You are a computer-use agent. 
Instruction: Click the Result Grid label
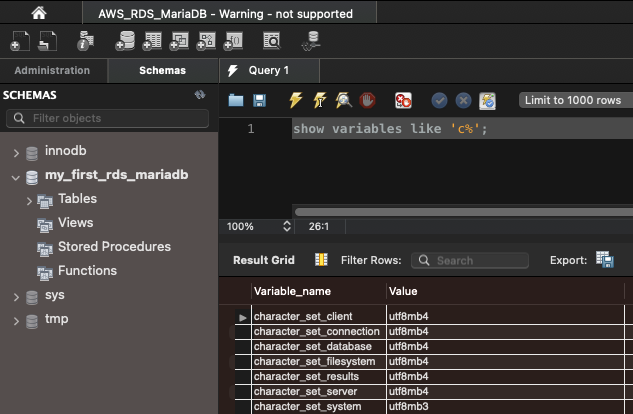264,260
